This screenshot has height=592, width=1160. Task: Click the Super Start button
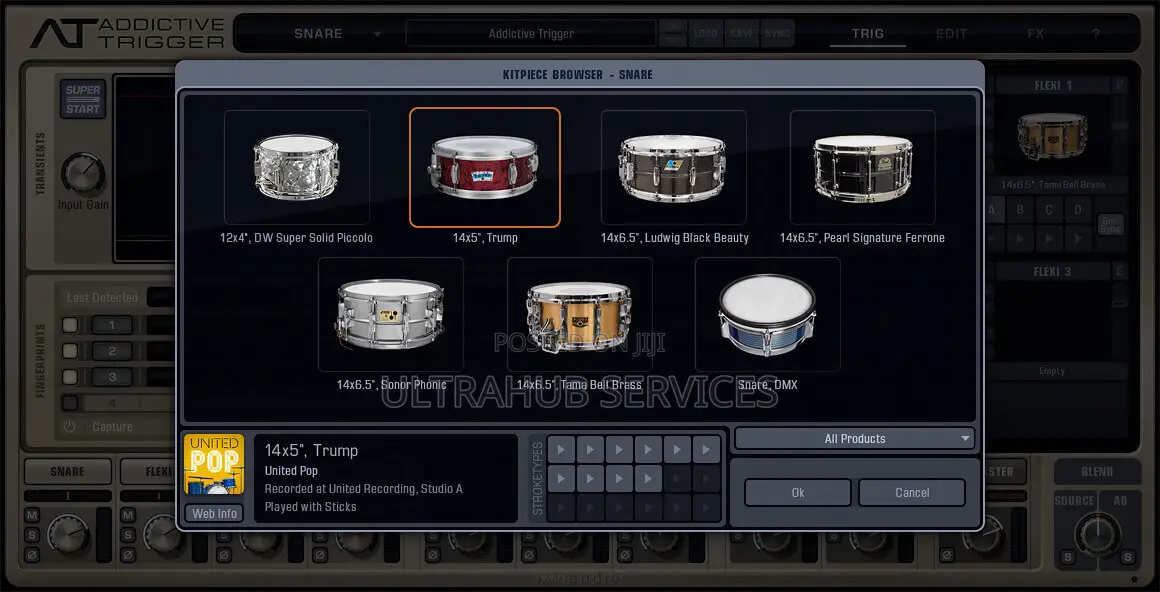[x=83, y=99]
